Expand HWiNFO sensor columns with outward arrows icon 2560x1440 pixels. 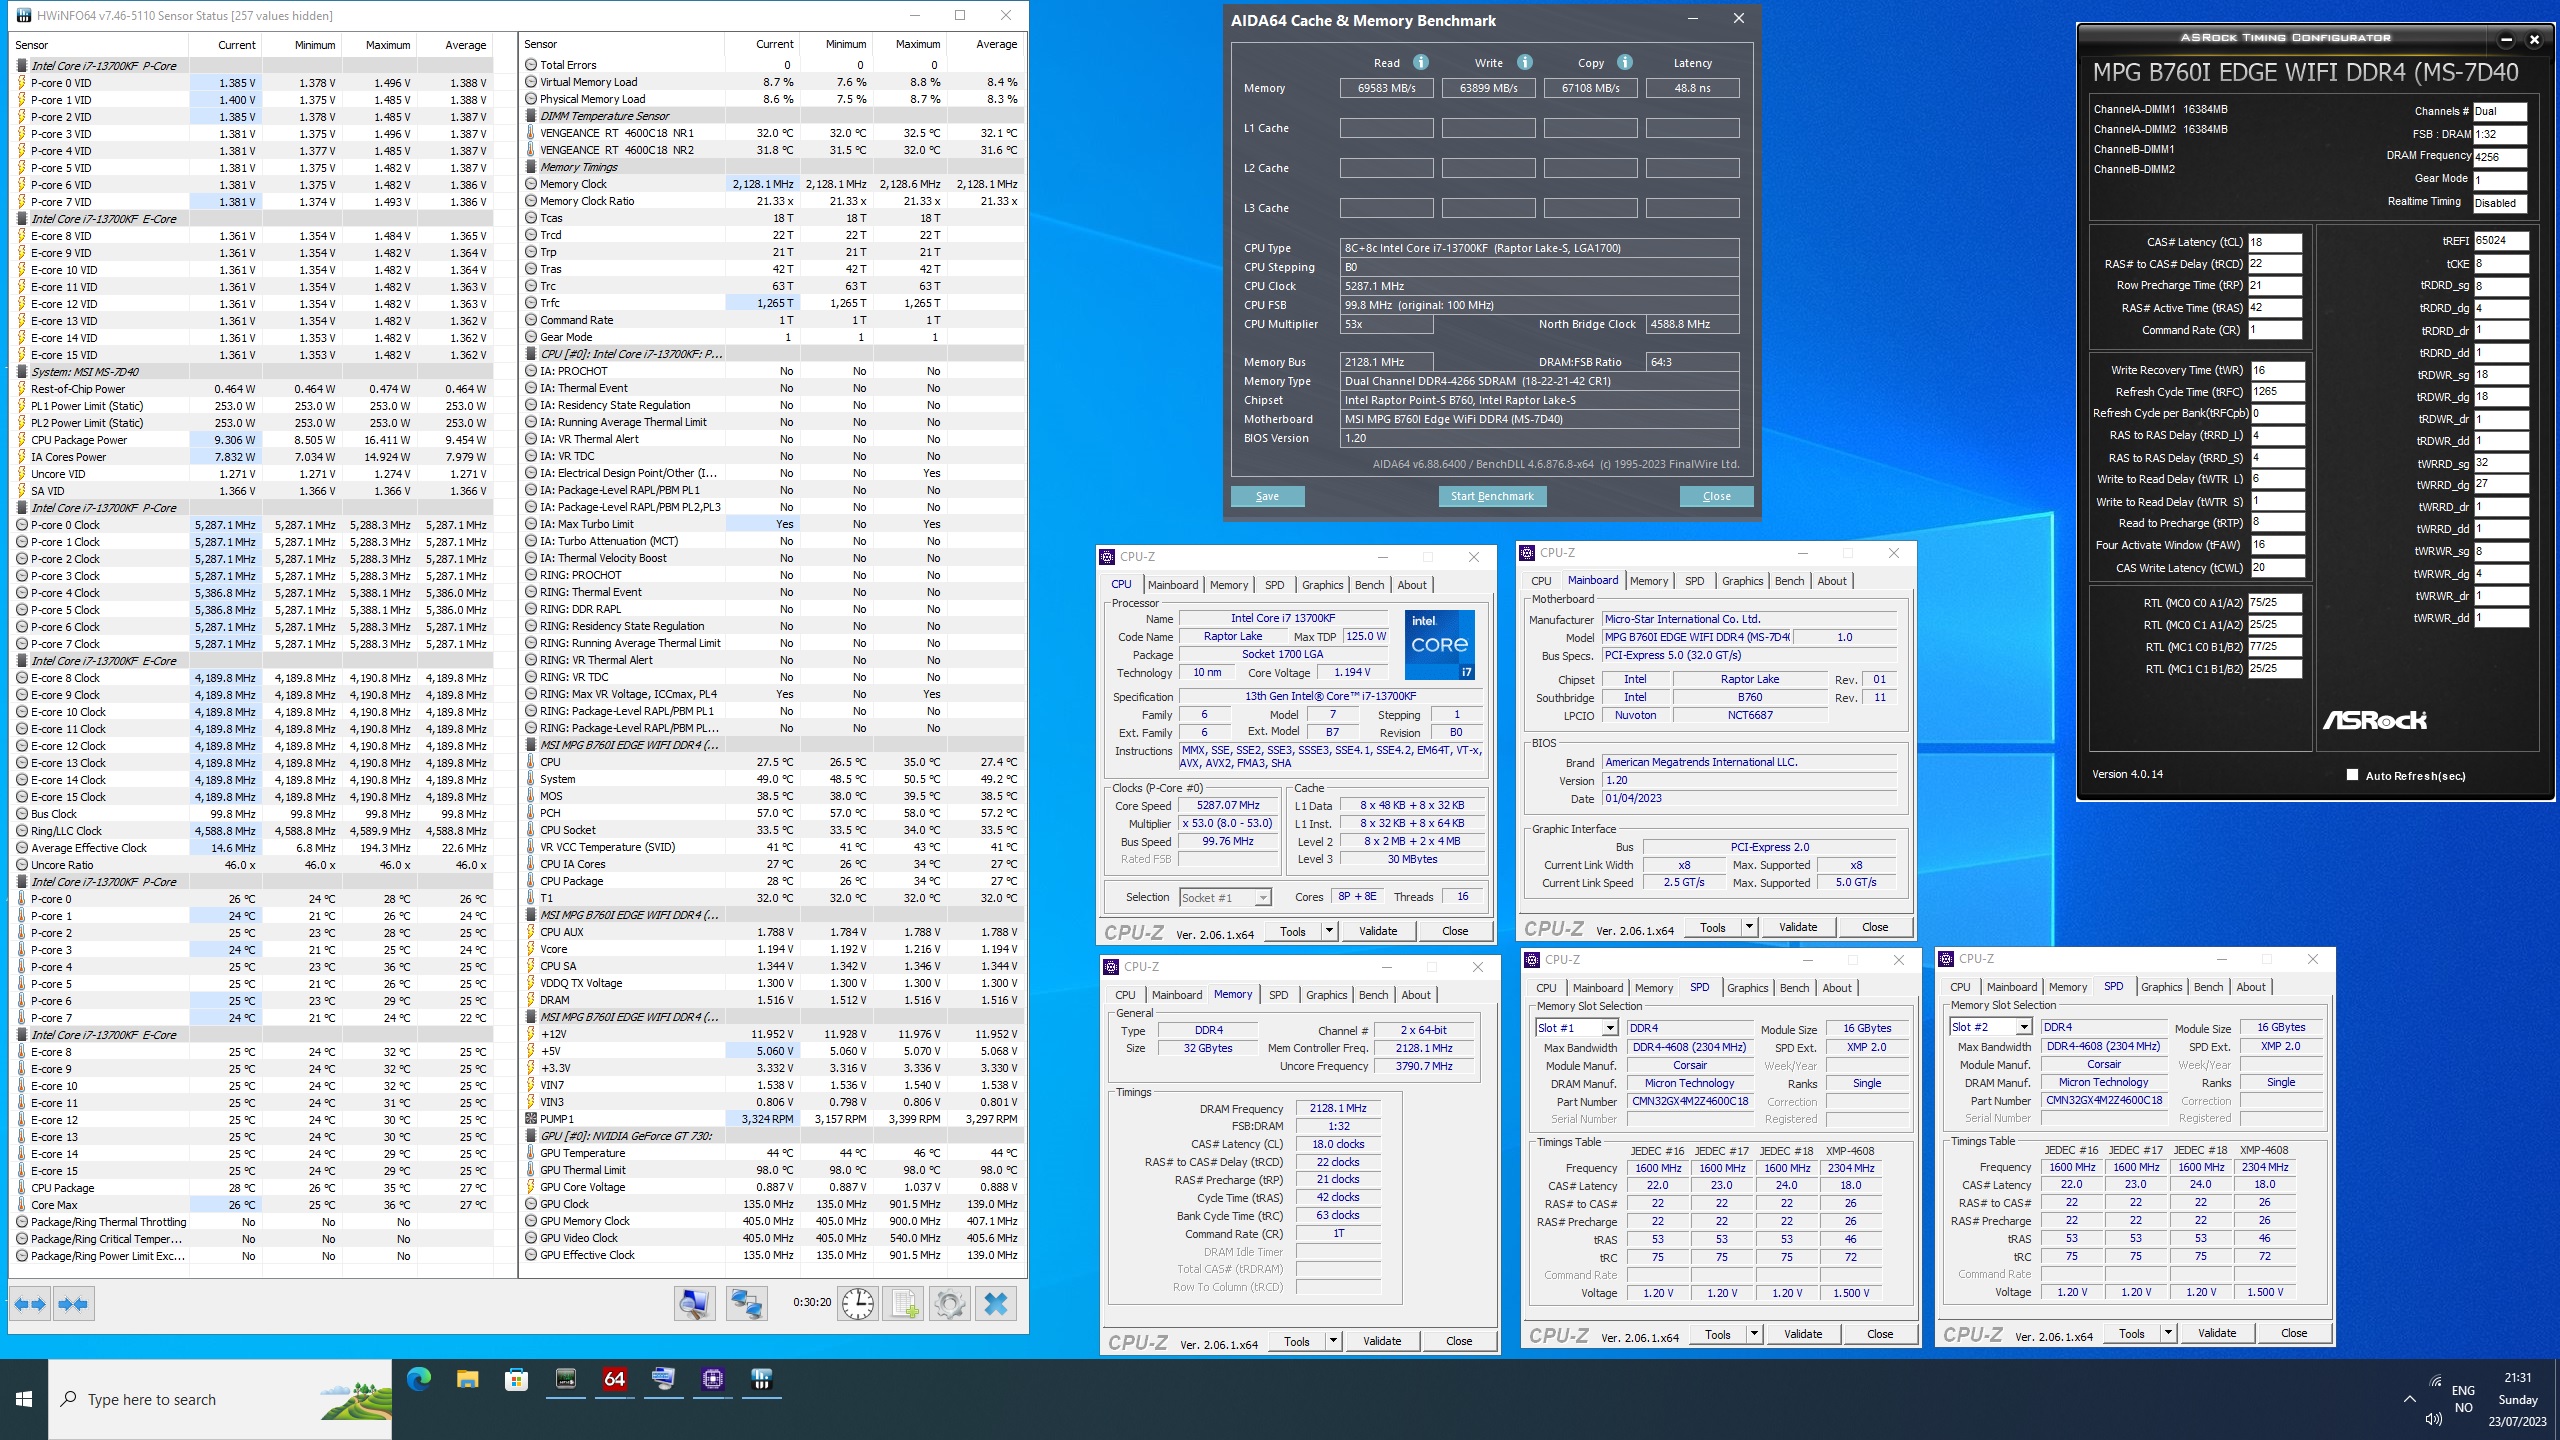(30, 1304)
